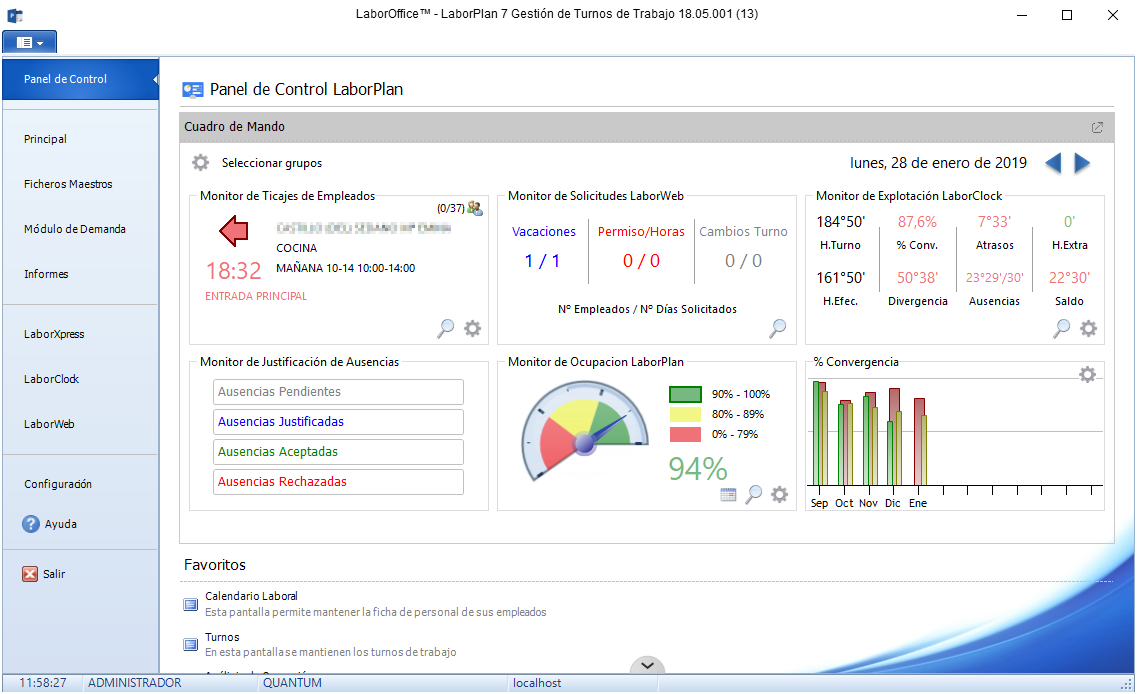The width and height of the screenshot is (1137, 694).
Task: Click the Cambios Turno requests label
Action: click(743, 232)
